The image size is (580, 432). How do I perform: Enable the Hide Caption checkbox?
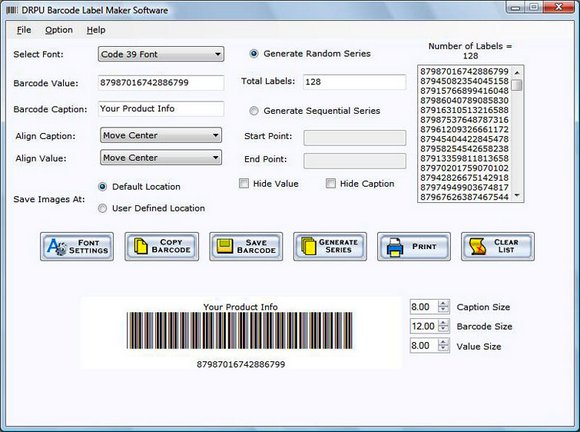(331, 183)
